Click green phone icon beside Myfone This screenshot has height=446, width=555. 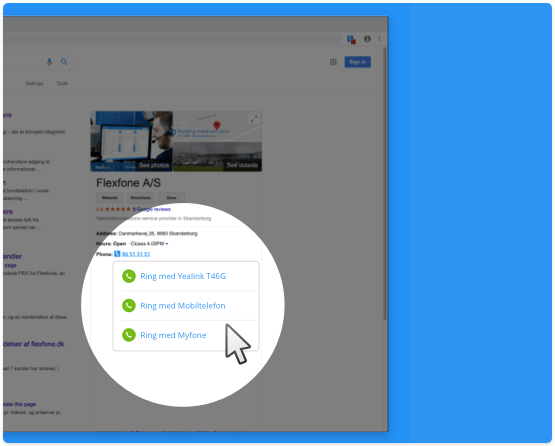pos(129,335)
